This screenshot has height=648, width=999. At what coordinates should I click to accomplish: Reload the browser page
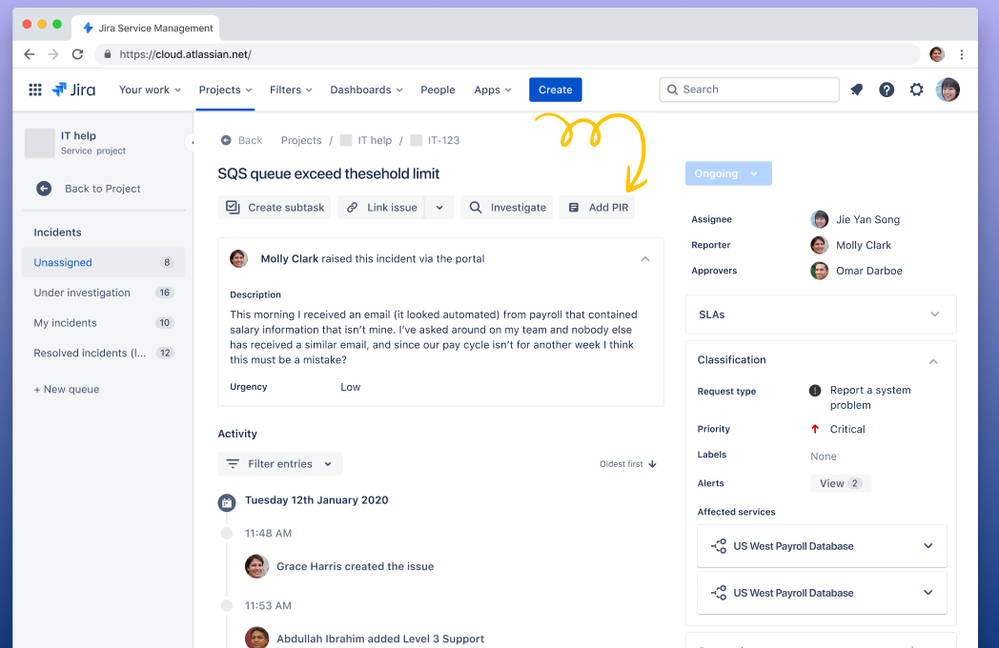click(78, 54)
